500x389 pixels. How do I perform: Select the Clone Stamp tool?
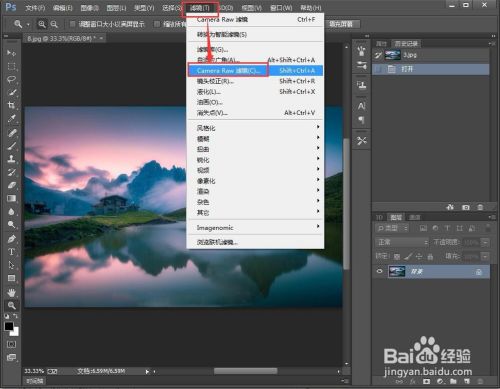click(x=11, y=159)
